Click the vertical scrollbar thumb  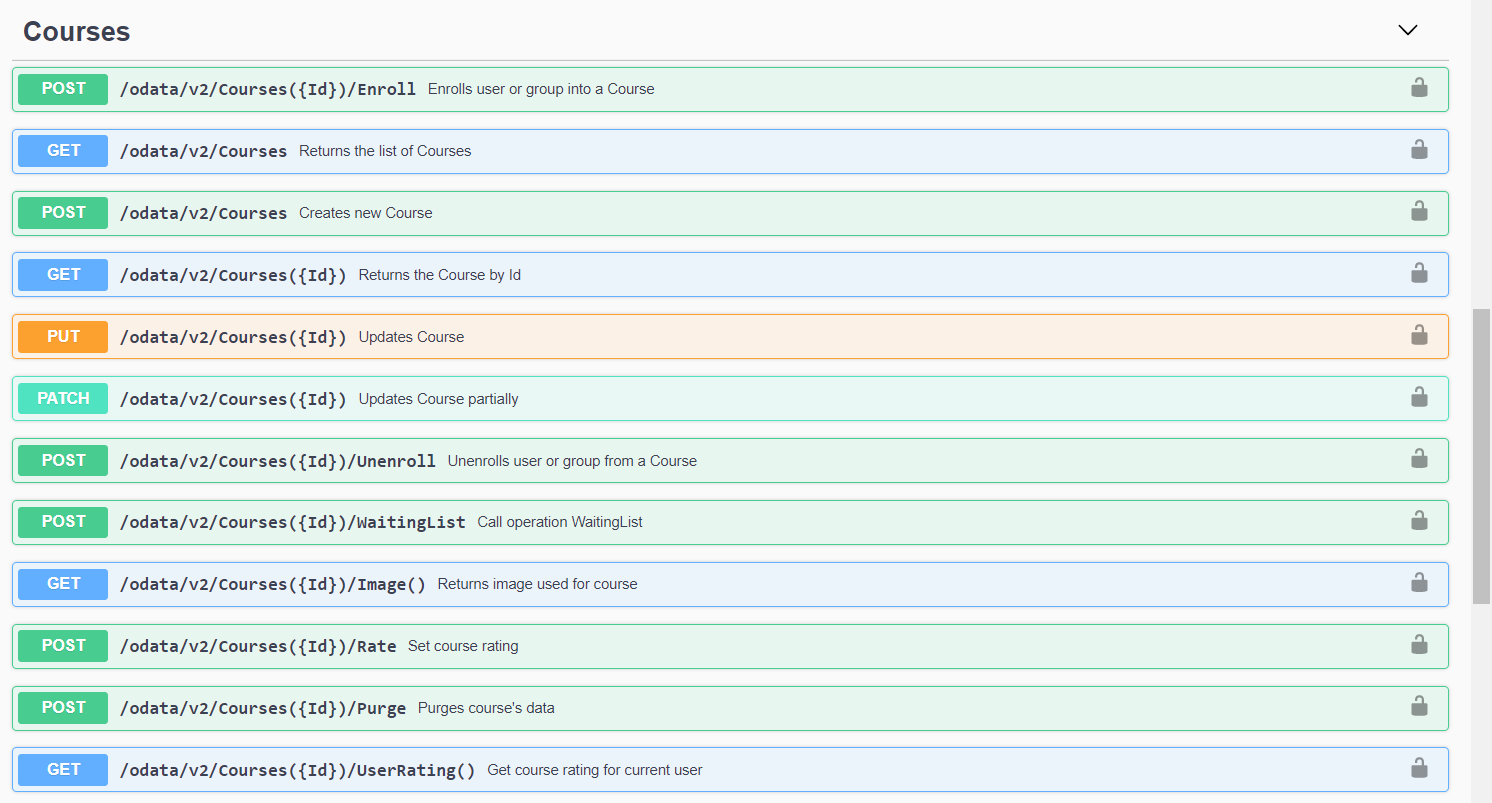1481,455
